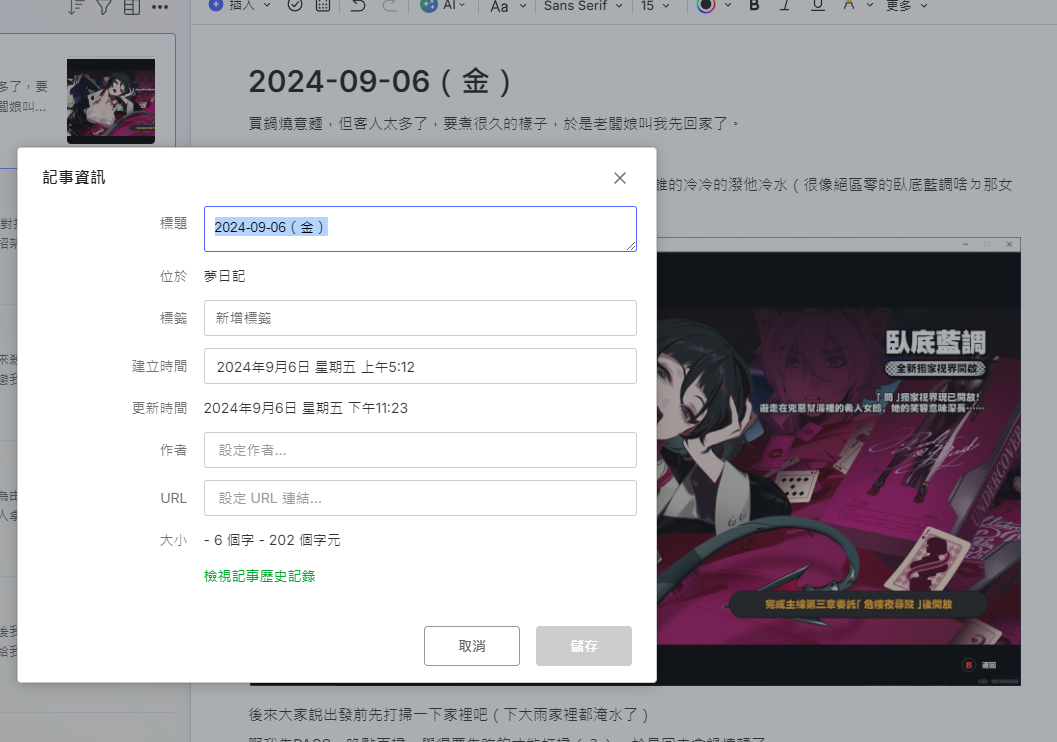
Task: Redo the last edit
Action: point(390,5)
